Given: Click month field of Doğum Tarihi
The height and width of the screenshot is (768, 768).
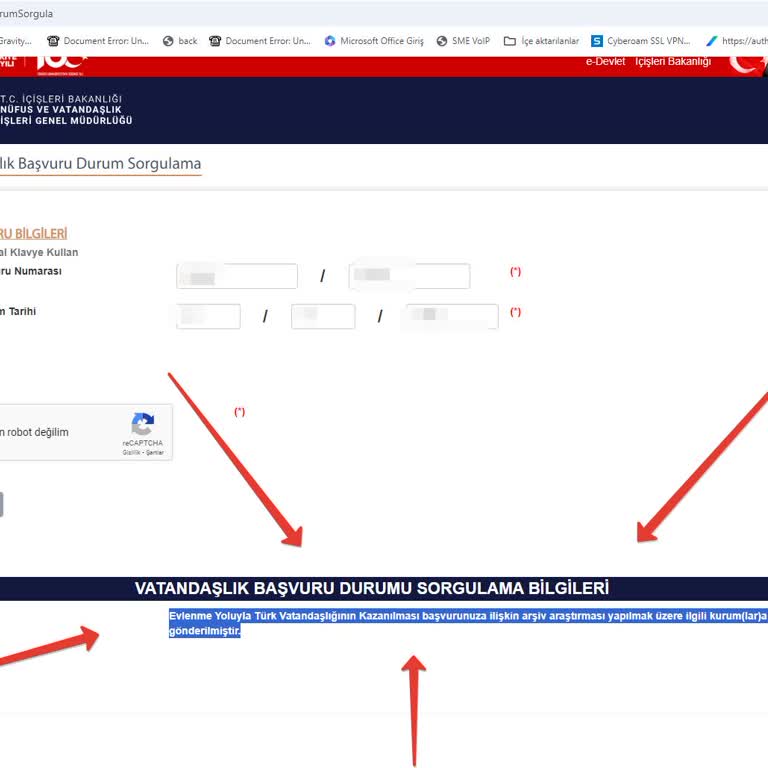Looking at the screenshot, I should click(x=323, y=316).
